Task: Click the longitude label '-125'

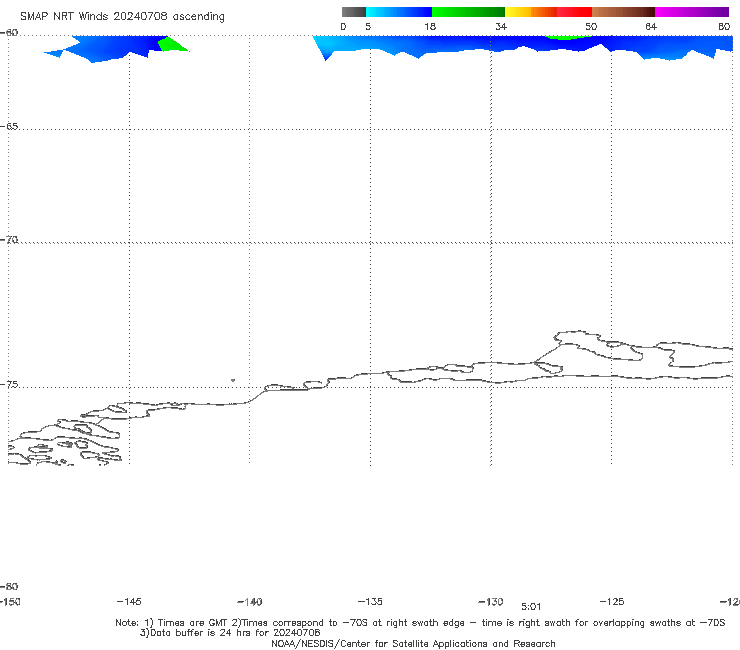Action: pos(612,601)
